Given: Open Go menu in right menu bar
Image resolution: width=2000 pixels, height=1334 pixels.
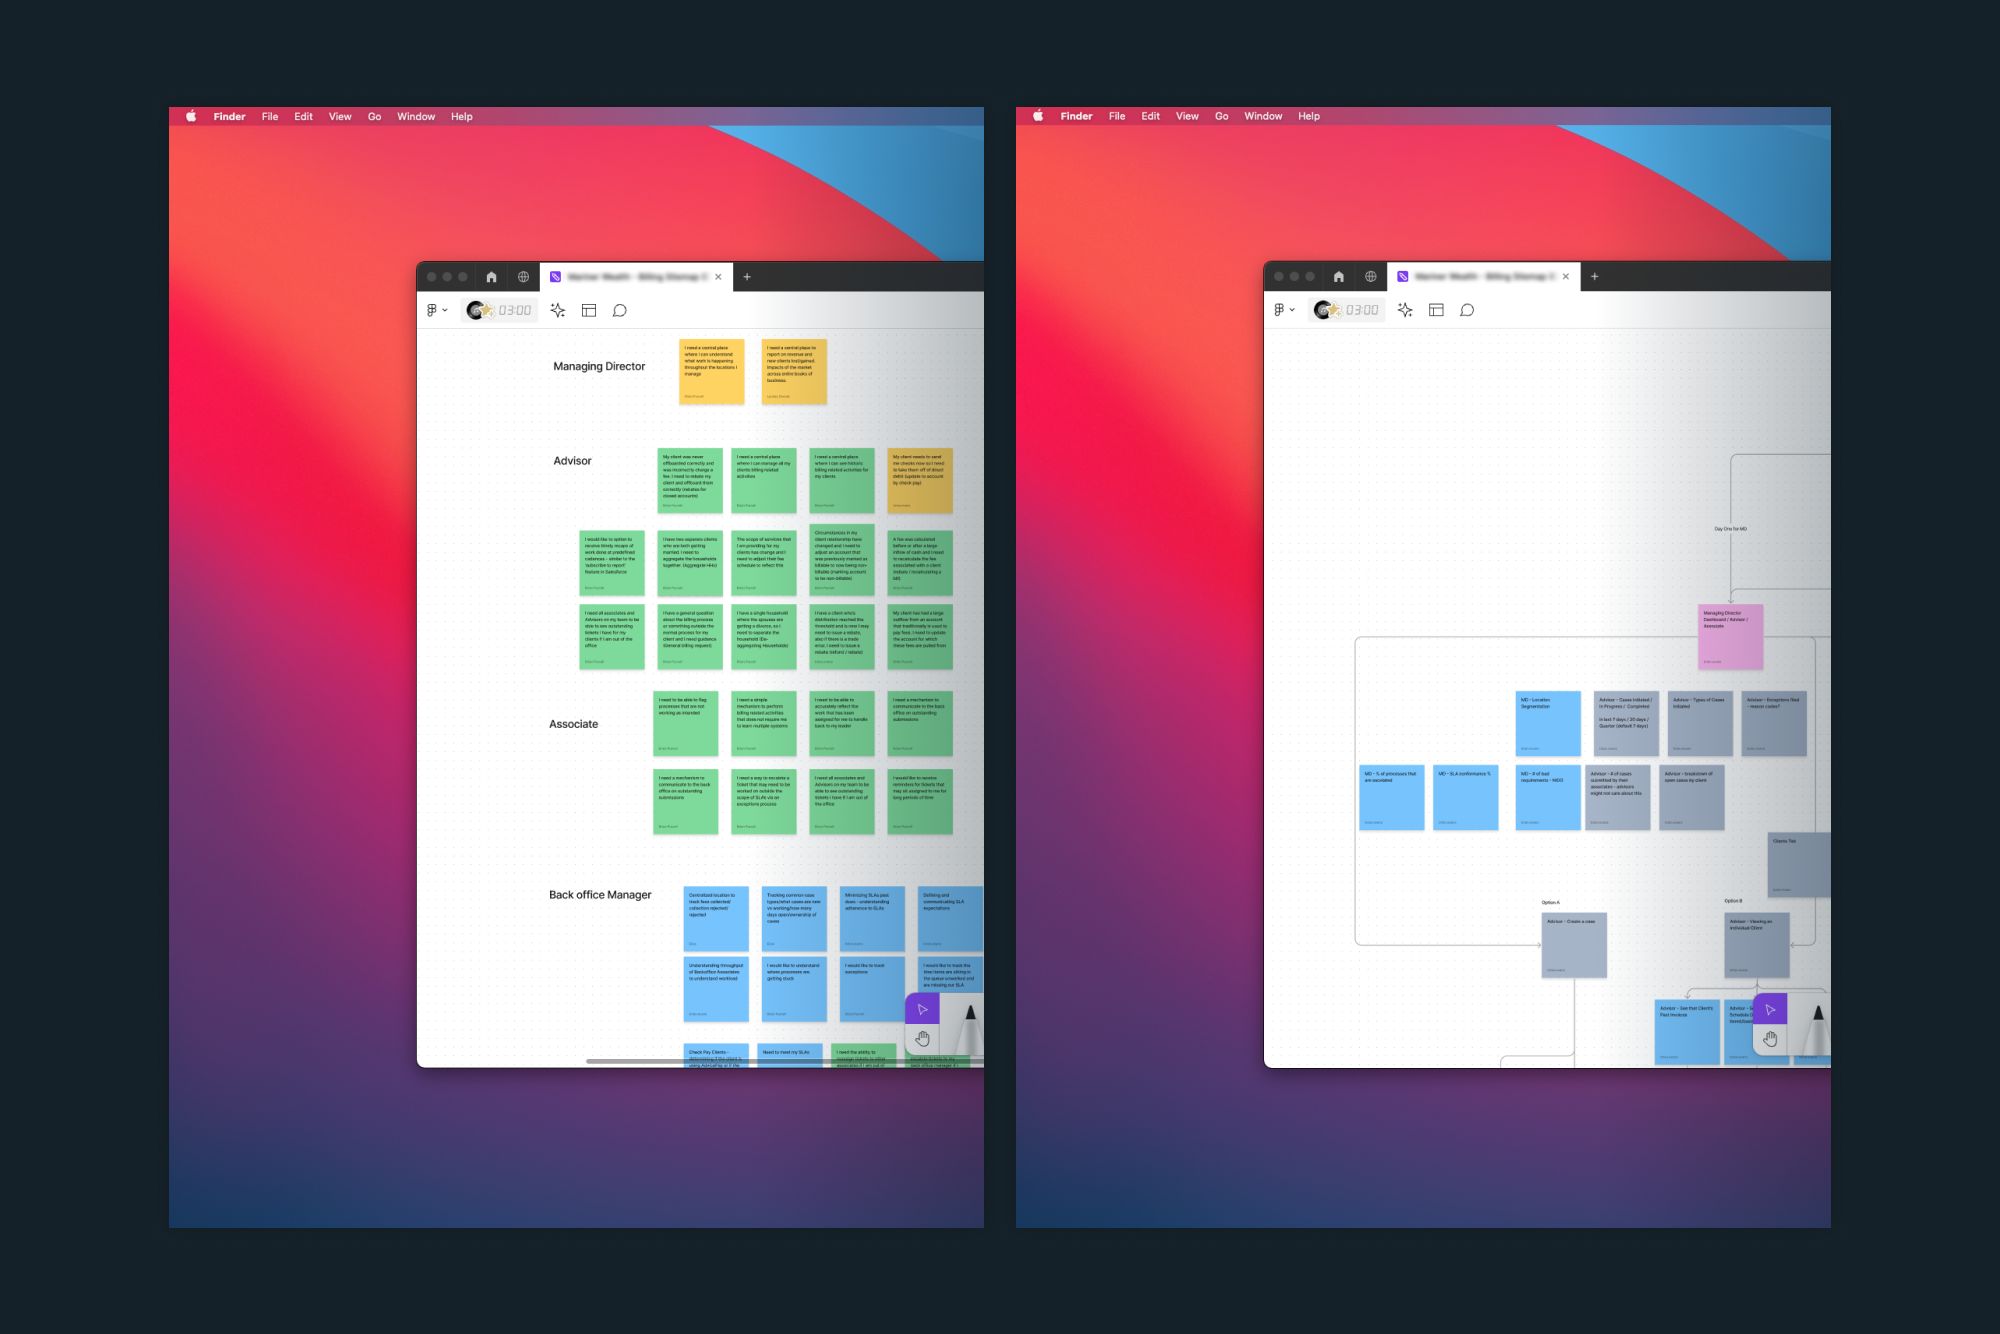Looking at the screenshot, I should pyautogui.click(x=1221, y=117).
